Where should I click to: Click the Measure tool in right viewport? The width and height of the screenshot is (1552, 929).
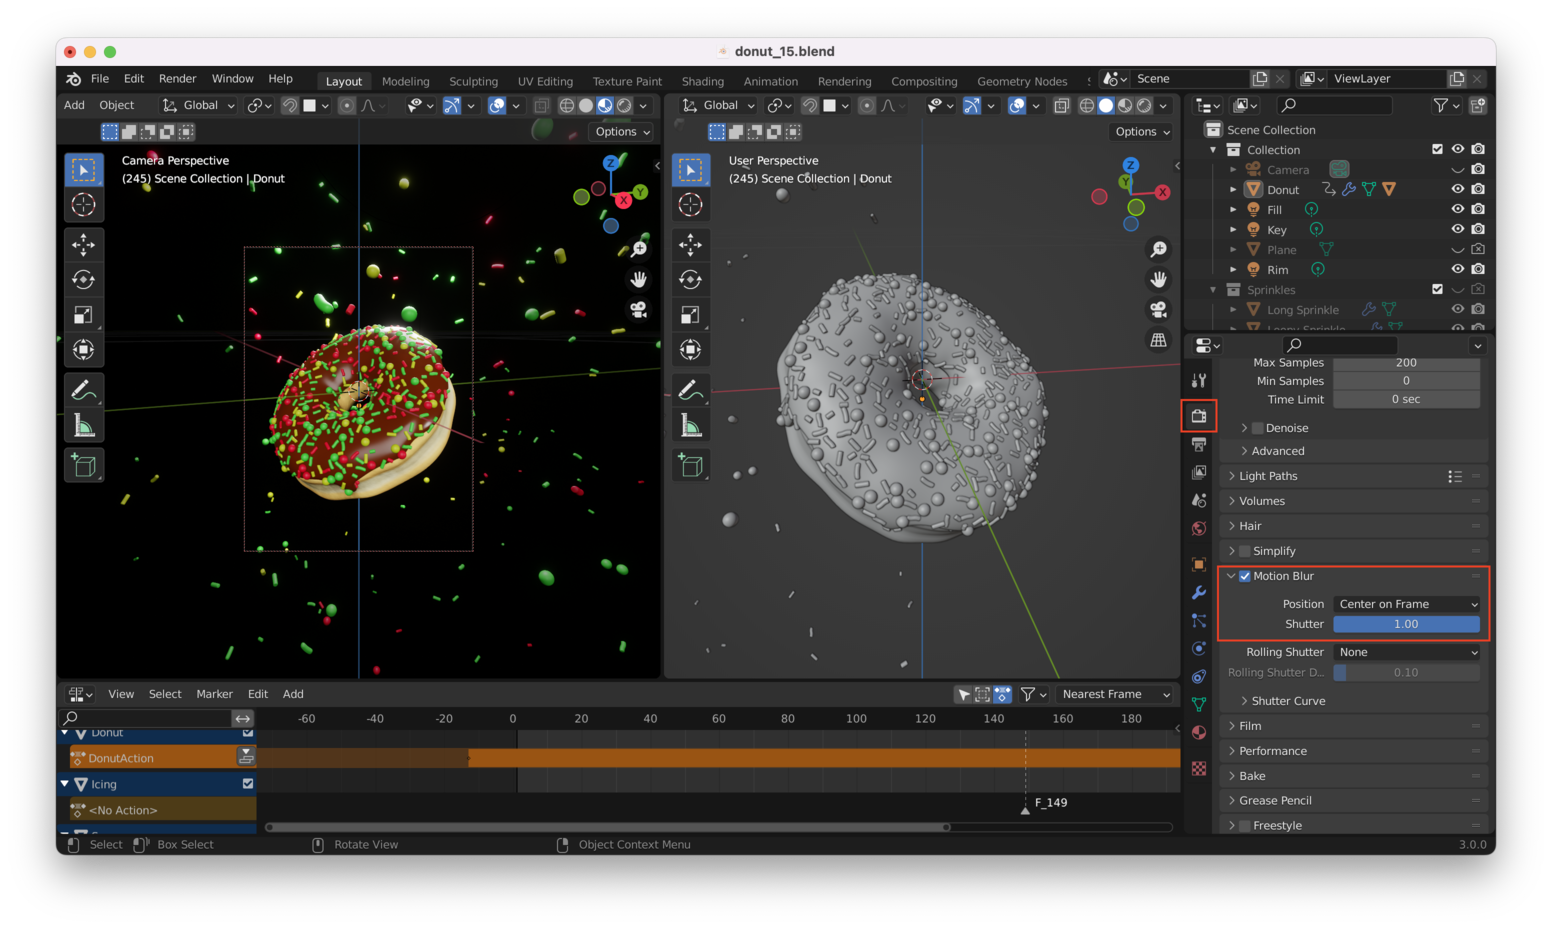pos(691,427)
